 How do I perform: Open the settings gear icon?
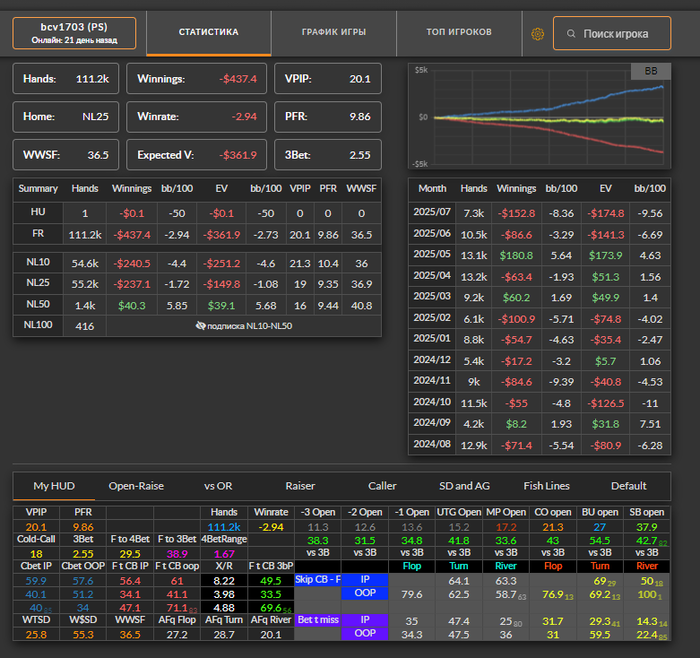[537, 34]
